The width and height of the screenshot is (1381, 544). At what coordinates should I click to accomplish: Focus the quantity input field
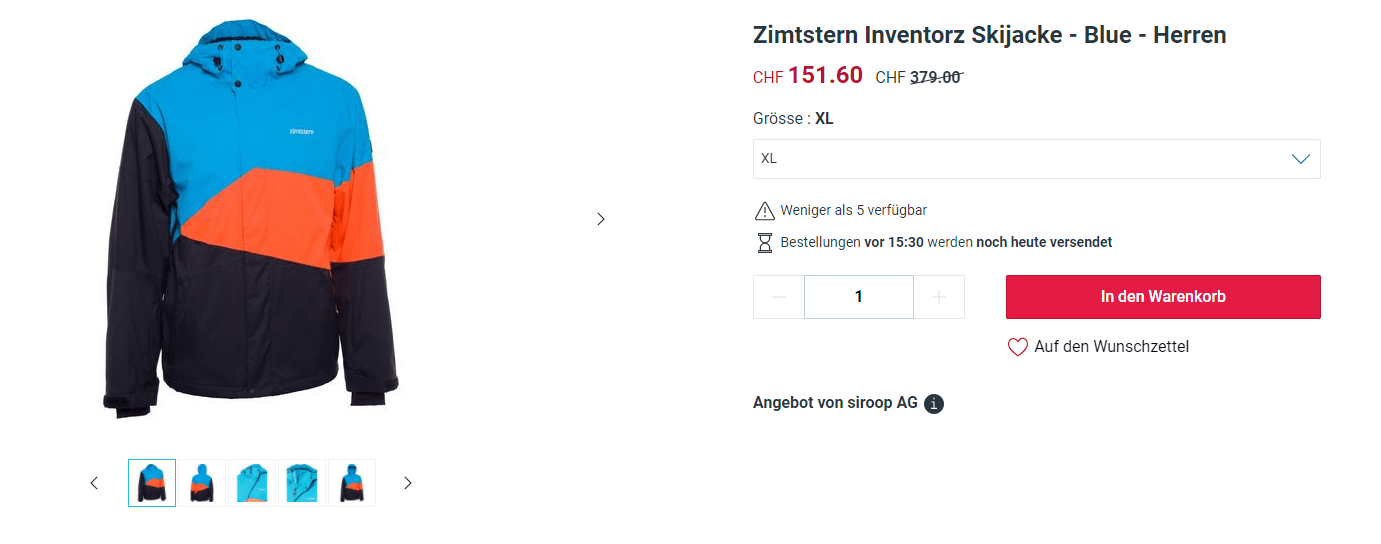[x=858, y=297]
